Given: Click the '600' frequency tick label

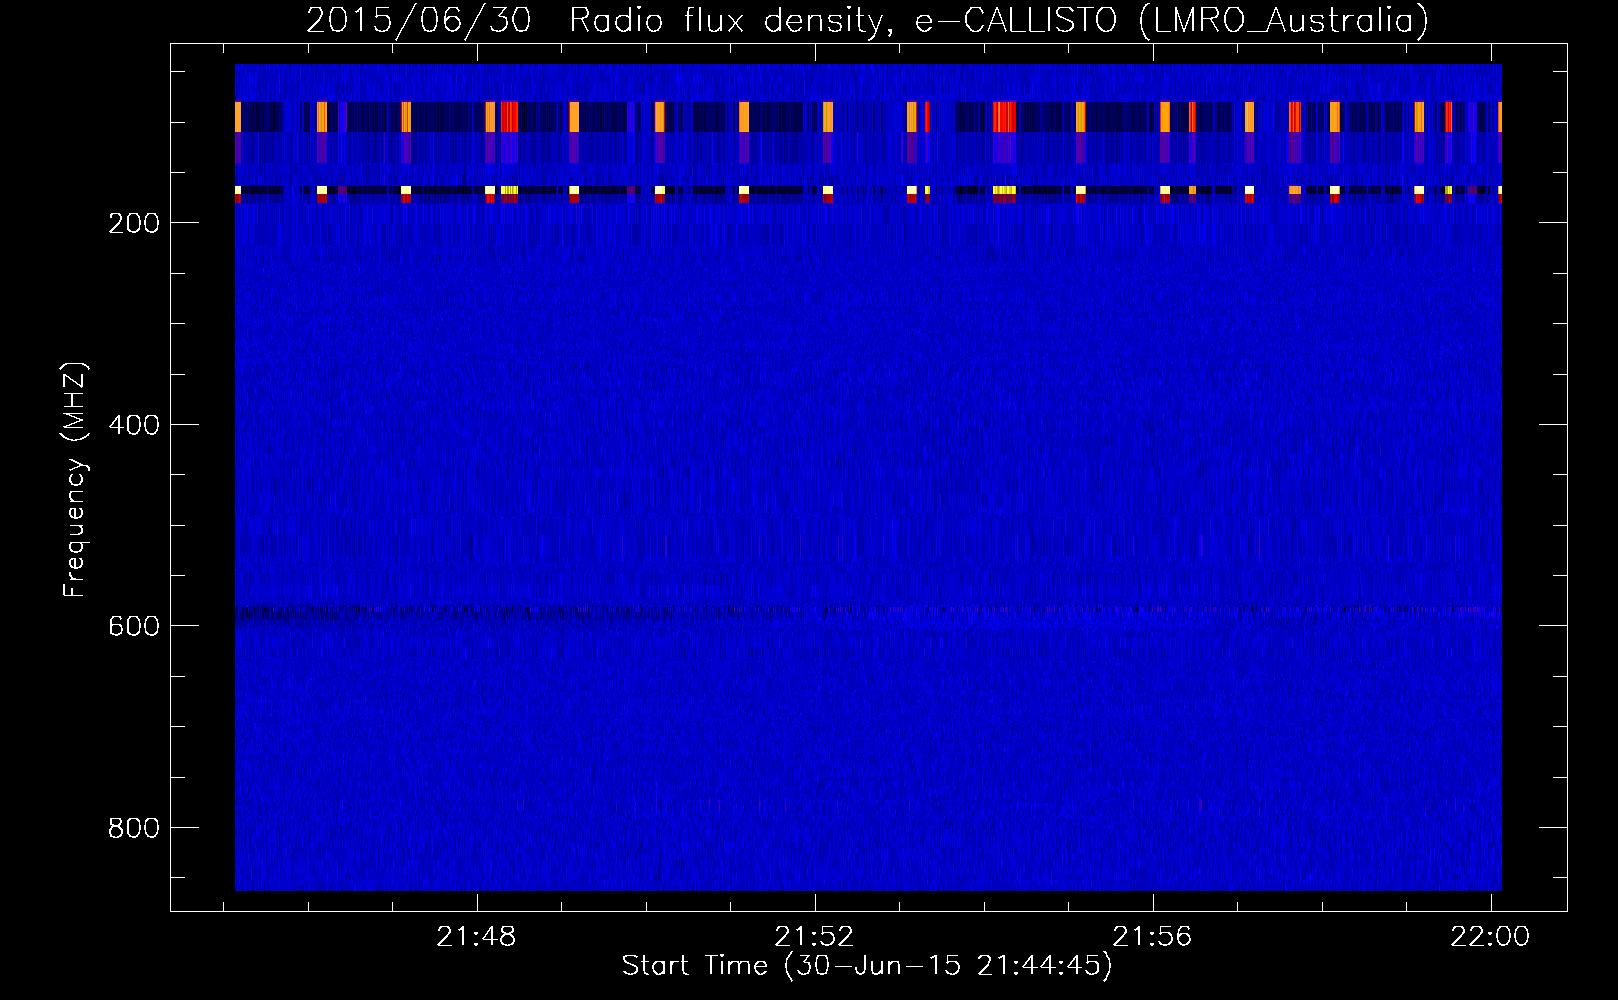Looking at the screenshot, I should coord(134,626).
